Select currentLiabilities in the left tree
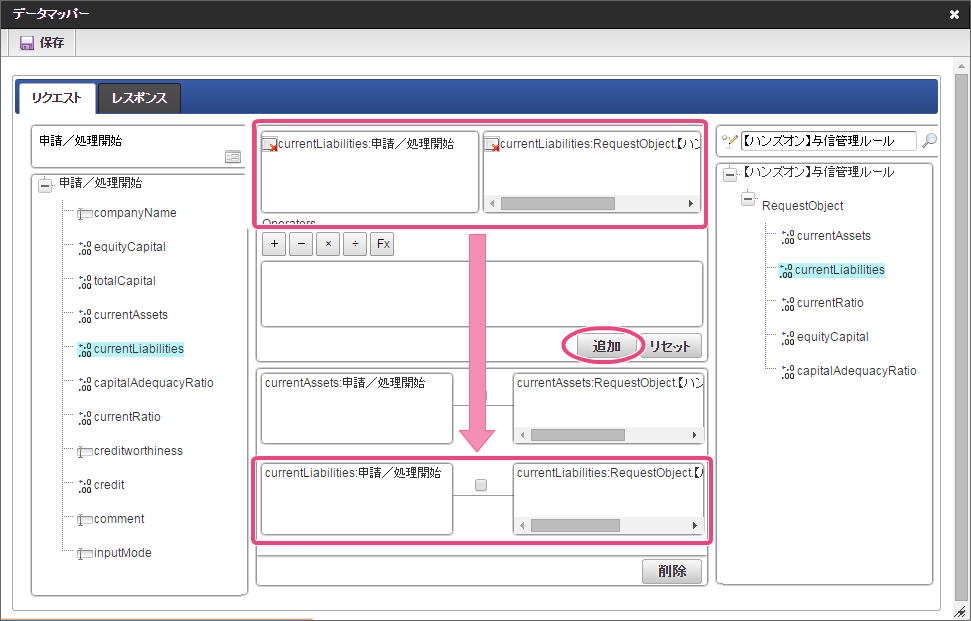 tap(139, 349)
